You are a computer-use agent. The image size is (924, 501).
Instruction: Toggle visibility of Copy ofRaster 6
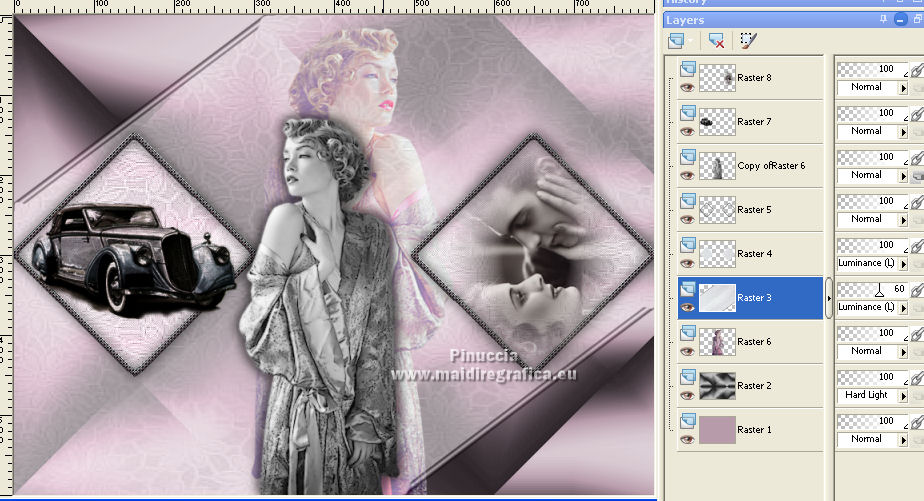click(x=687, y=176)
